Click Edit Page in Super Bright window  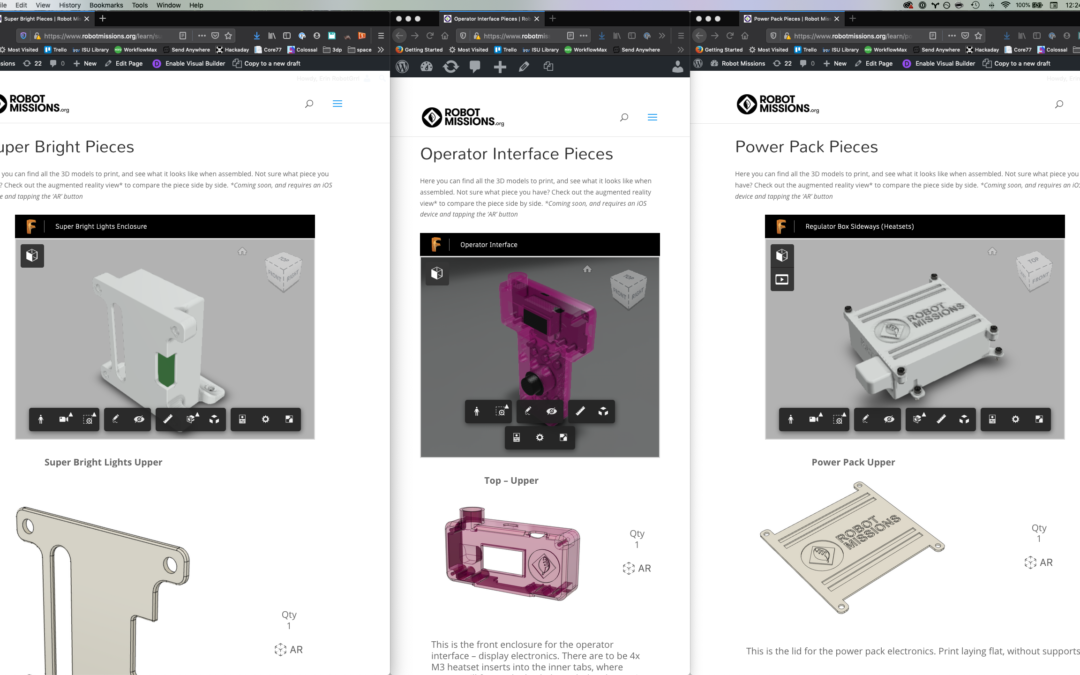pos(123,63)
